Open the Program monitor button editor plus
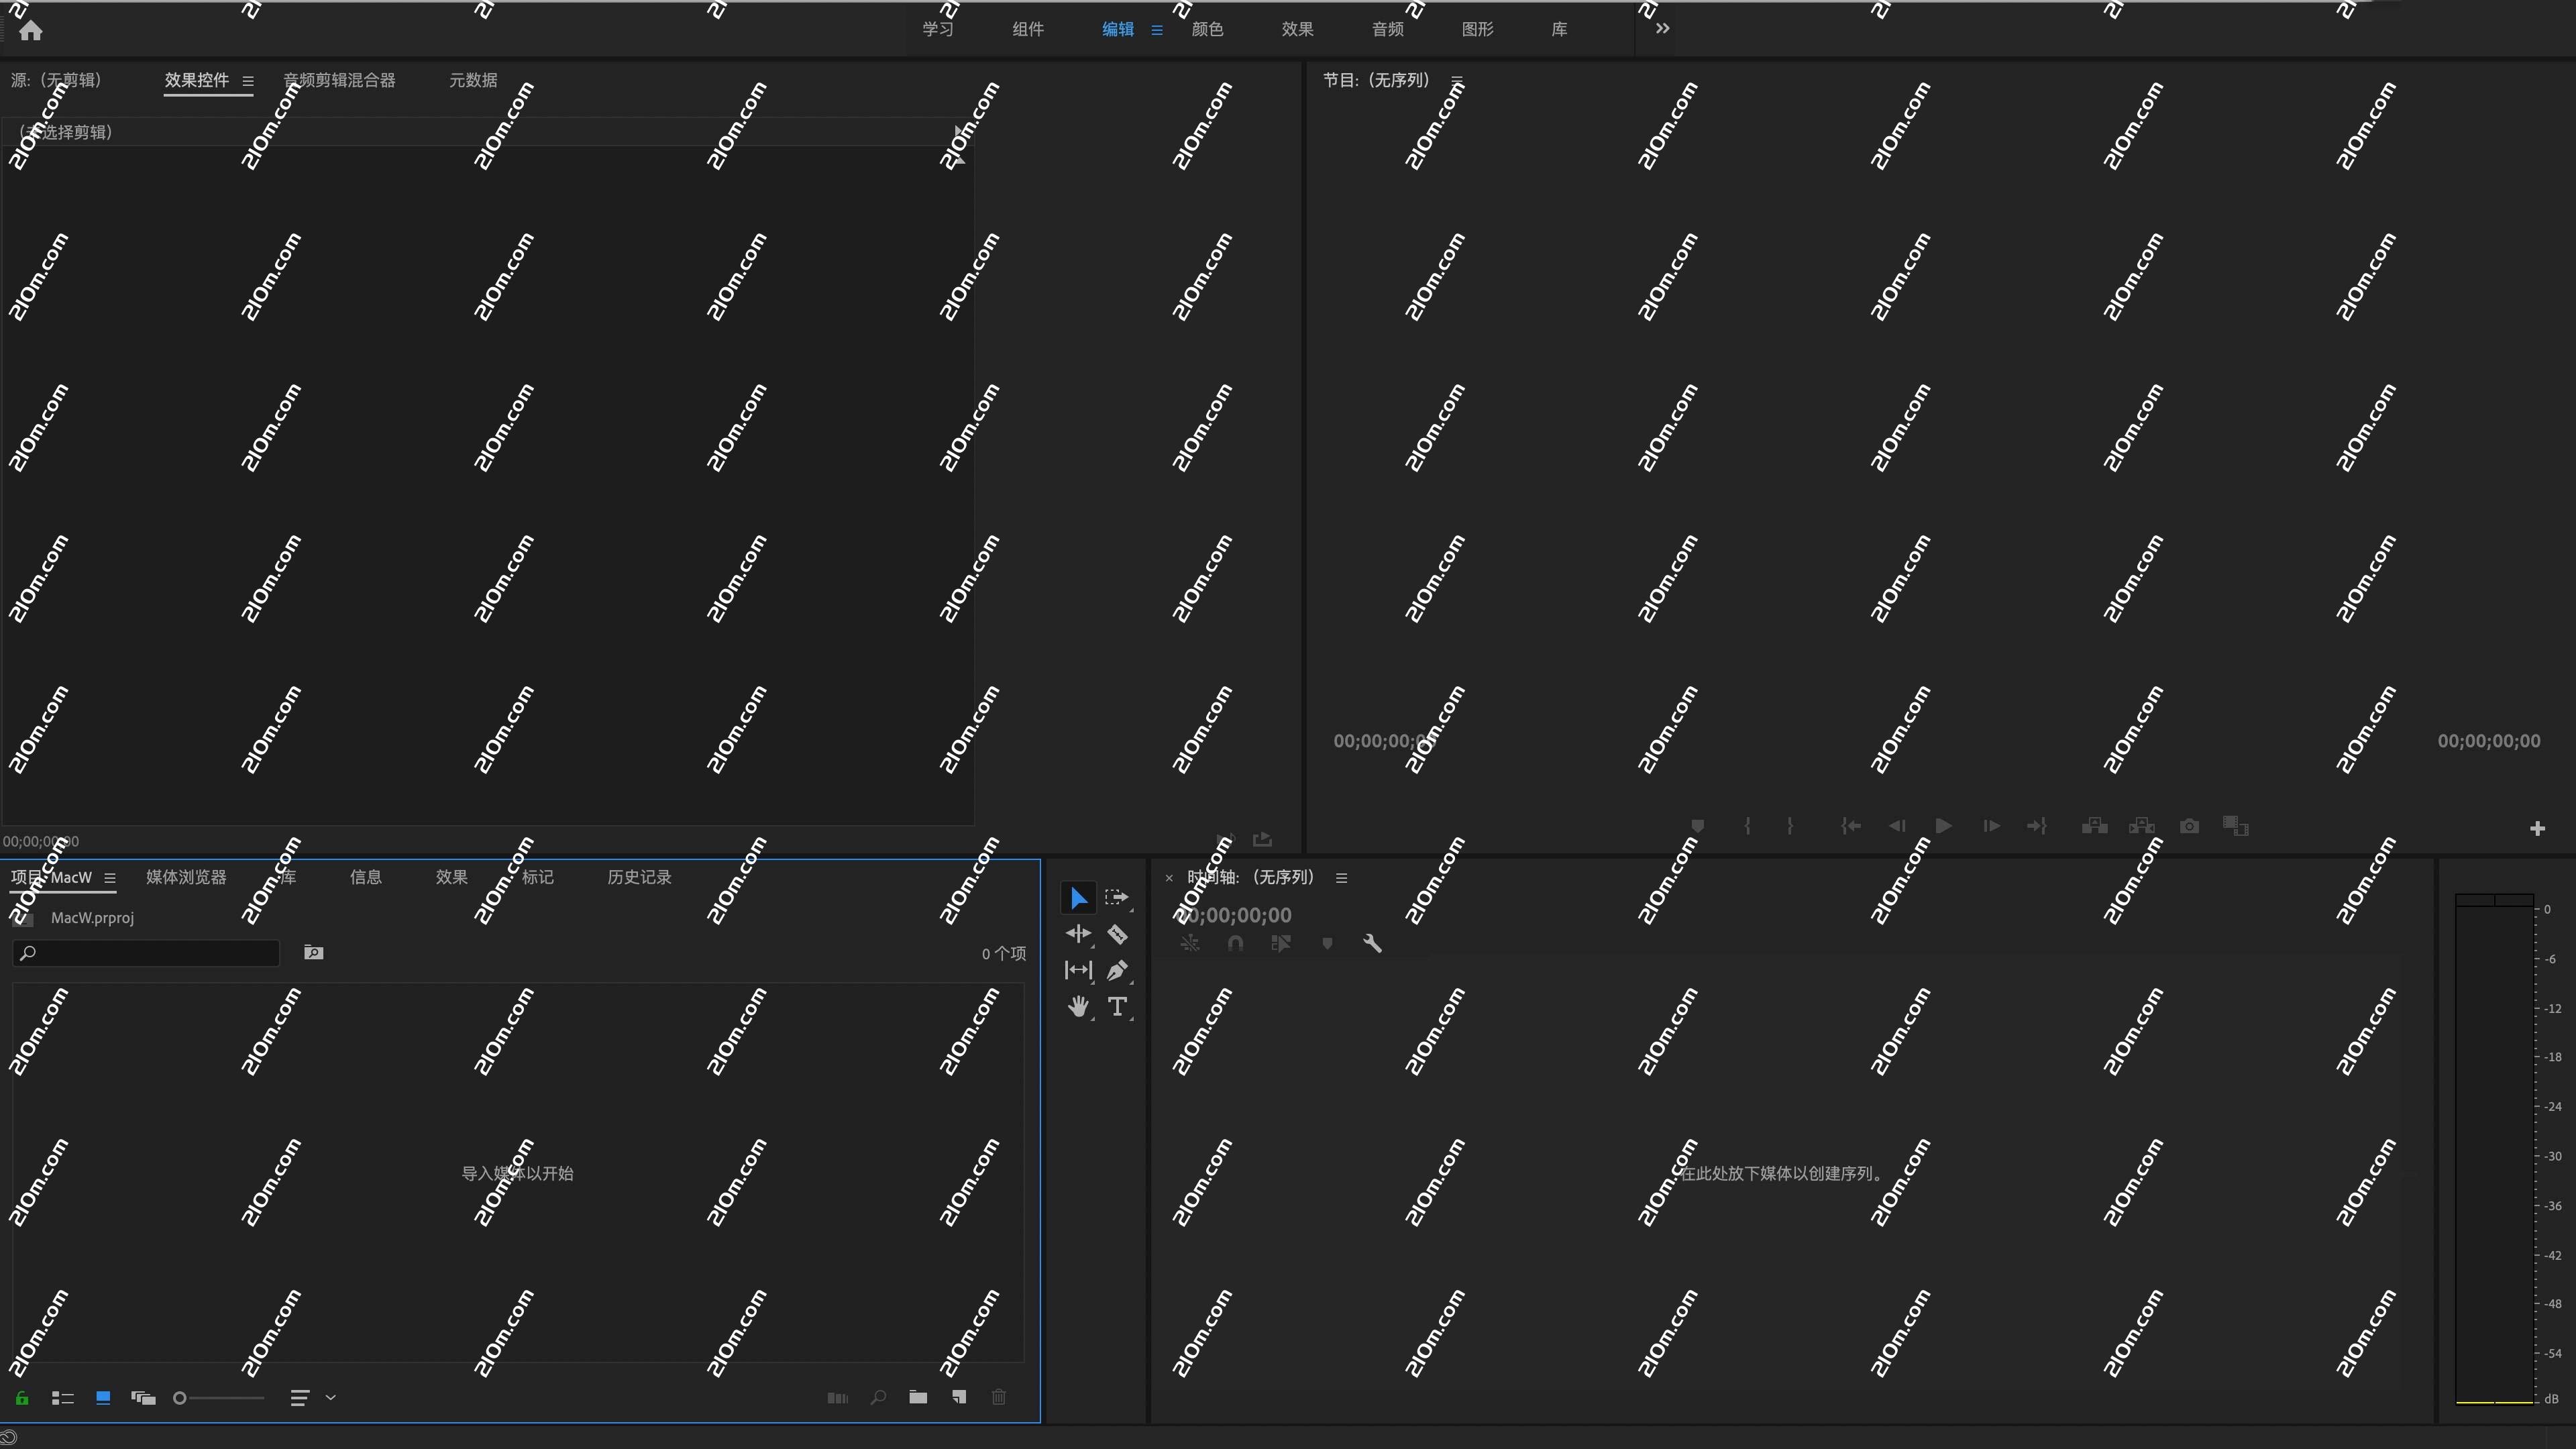This screenshot has width=2576, height=1449. click(2537, 828)
